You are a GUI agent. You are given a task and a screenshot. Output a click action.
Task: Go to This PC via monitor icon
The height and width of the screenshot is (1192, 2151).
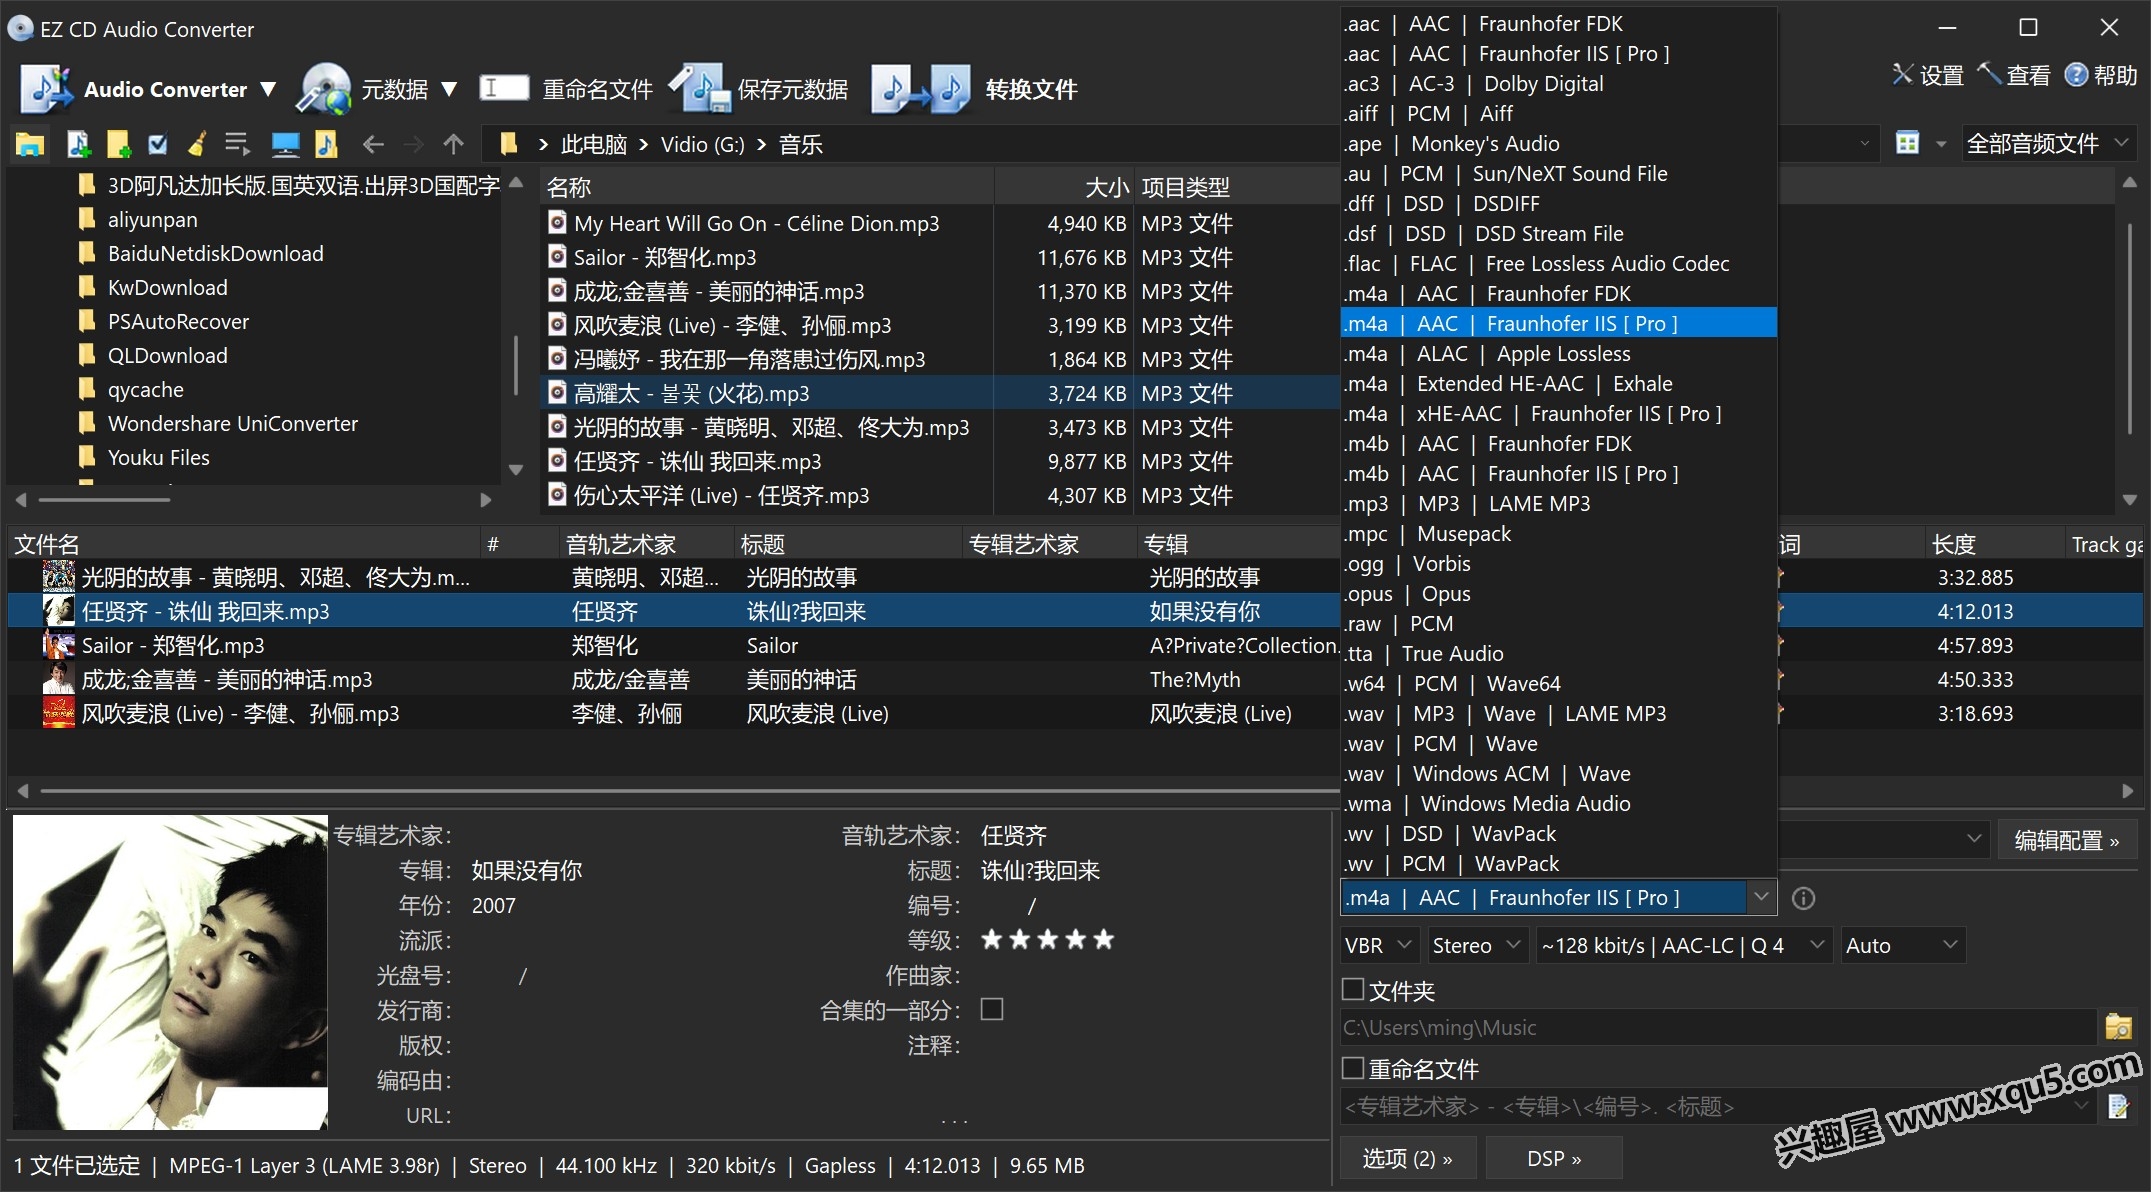point(285,145)
